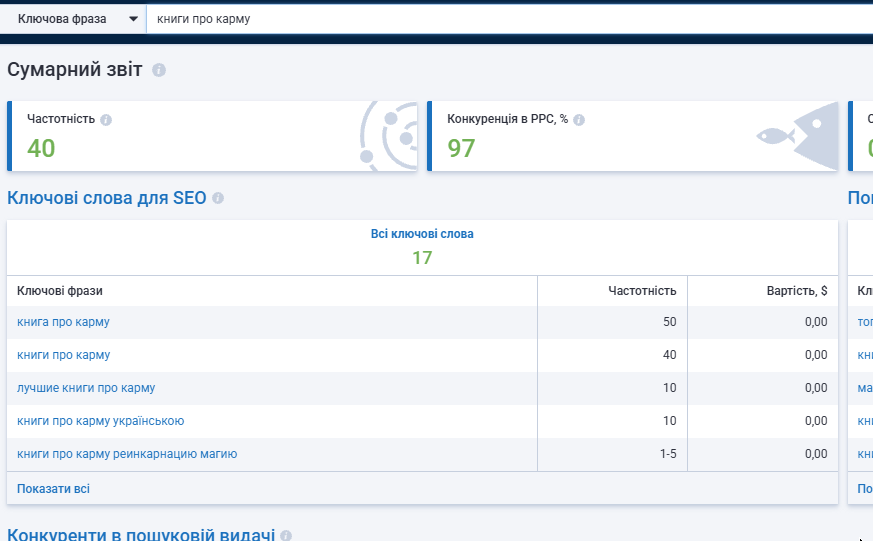Click the dropdown arrow next to Ключова фраза

click(133, 19)
